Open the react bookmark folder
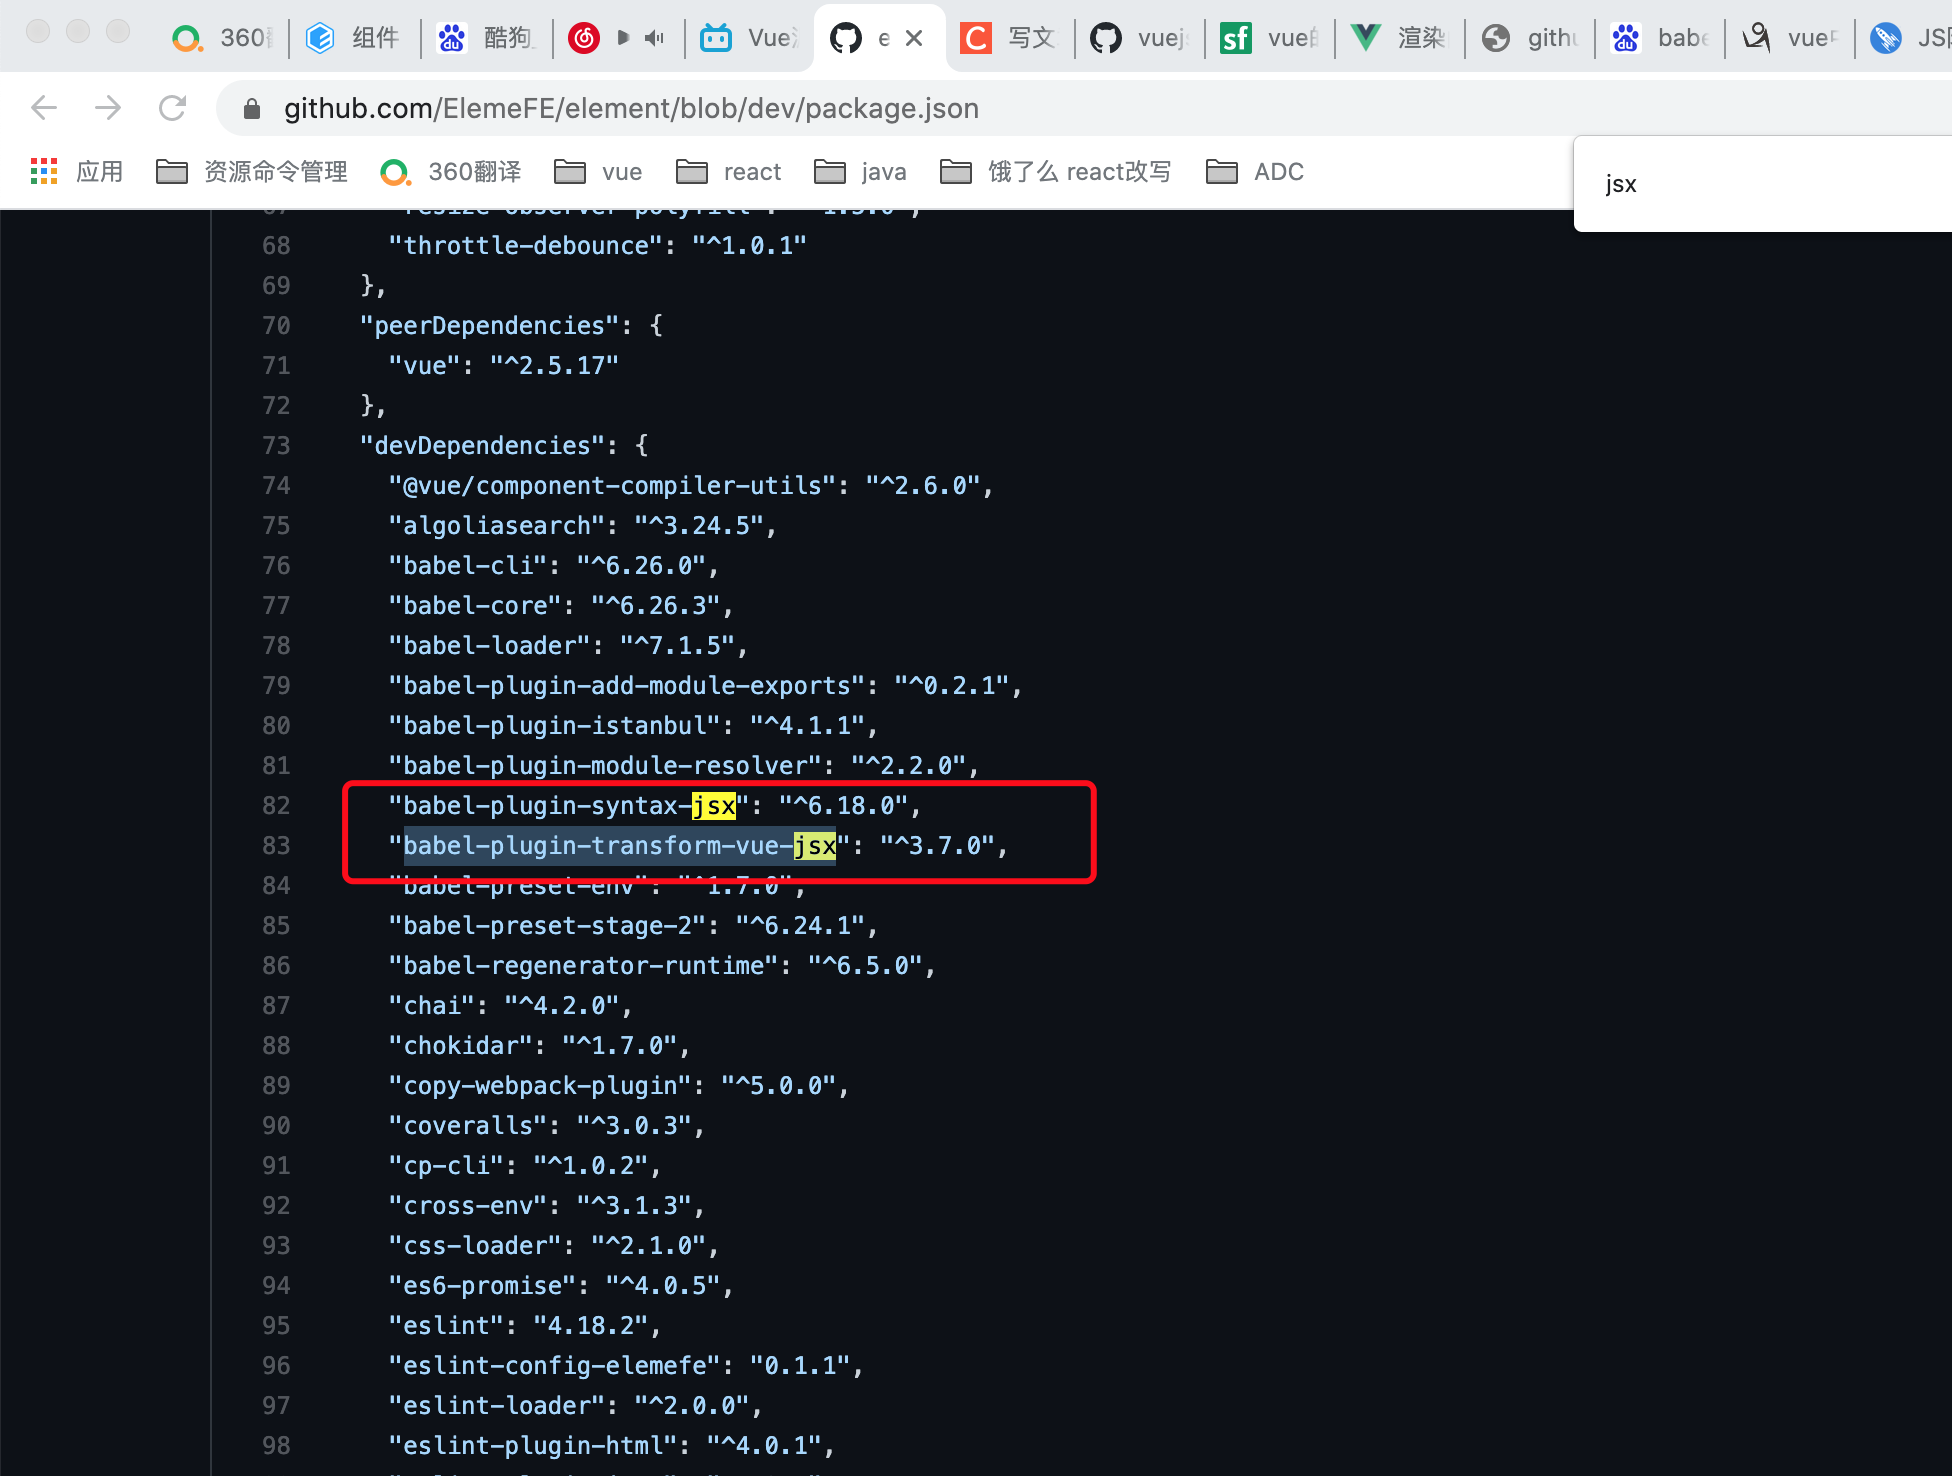Image resolution: width=1952 pixels, height=1476 pixels. (728, 172)
